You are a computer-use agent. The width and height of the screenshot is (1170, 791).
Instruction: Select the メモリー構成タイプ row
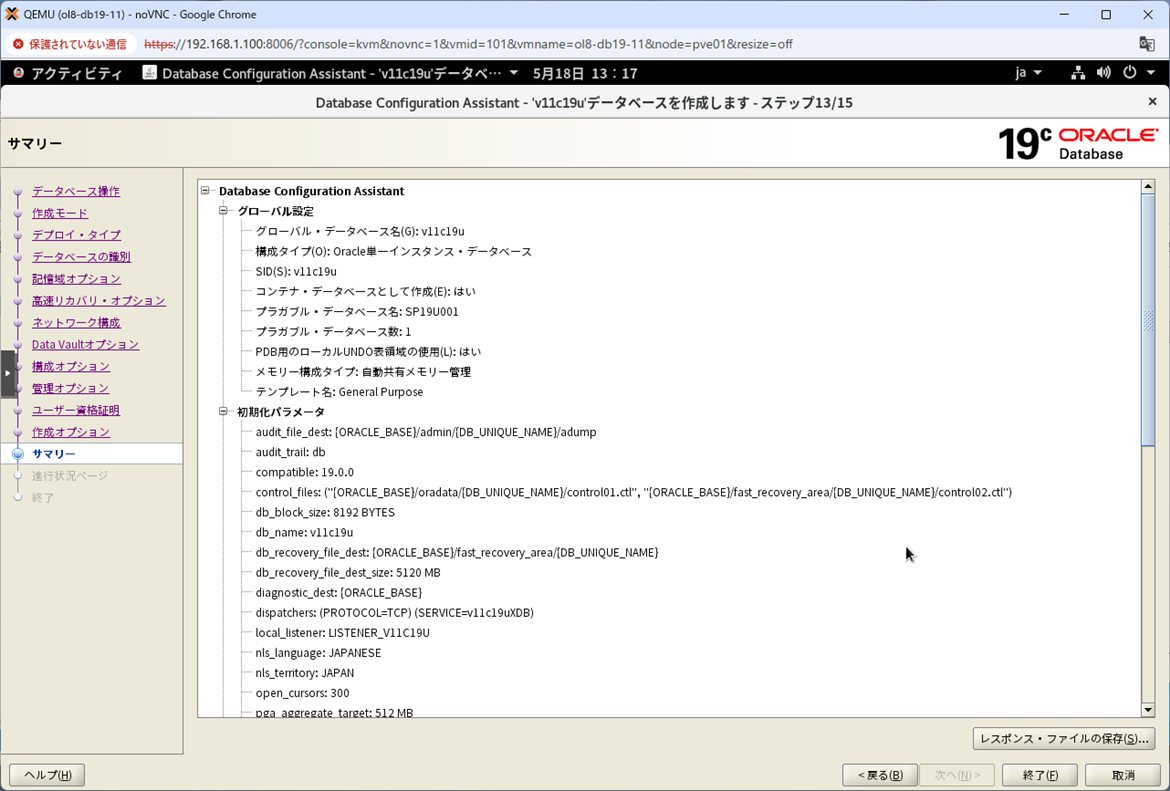363,372
